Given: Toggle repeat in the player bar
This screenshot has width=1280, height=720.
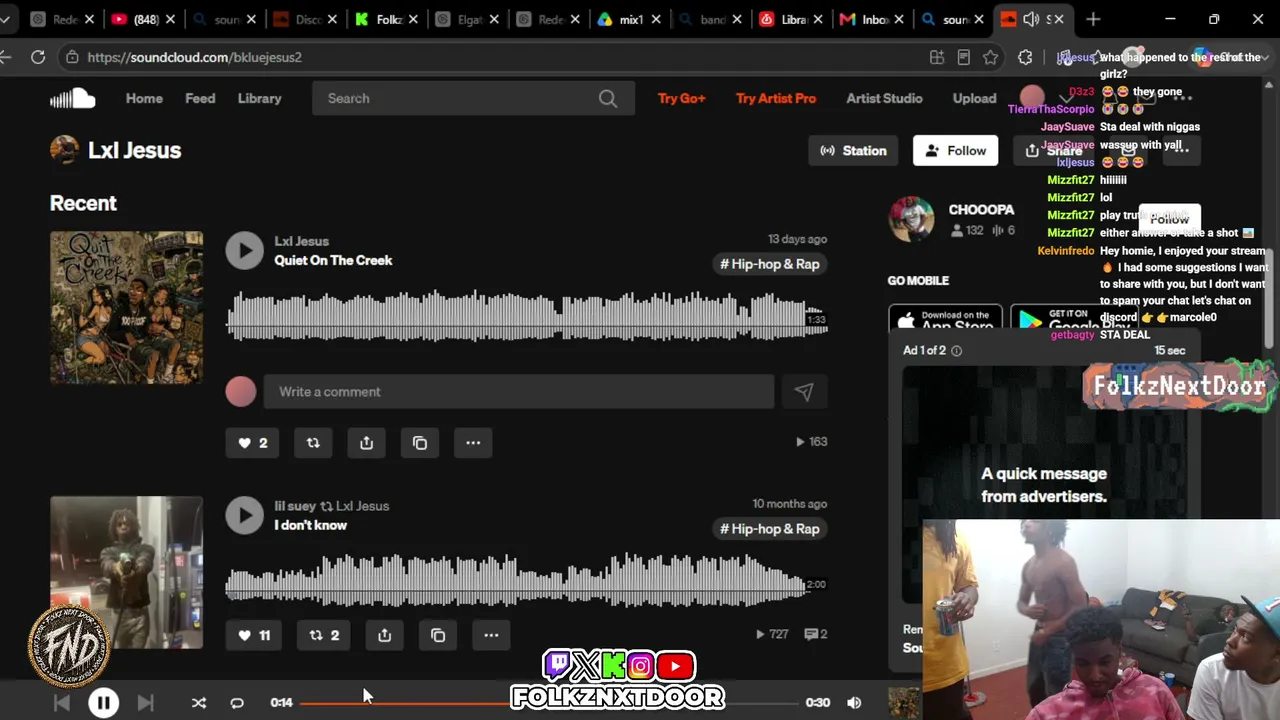Looking at the screenshot, I should pos(237,703).
